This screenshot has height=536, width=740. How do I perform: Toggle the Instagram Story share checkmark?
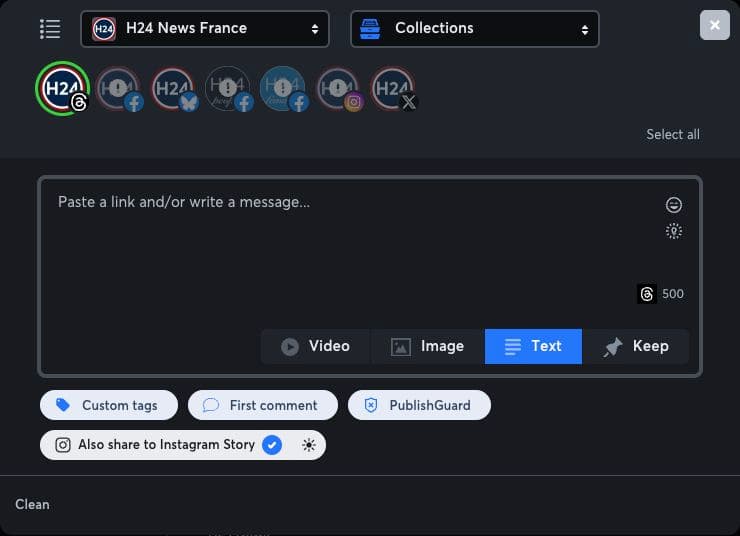point(272,445)
